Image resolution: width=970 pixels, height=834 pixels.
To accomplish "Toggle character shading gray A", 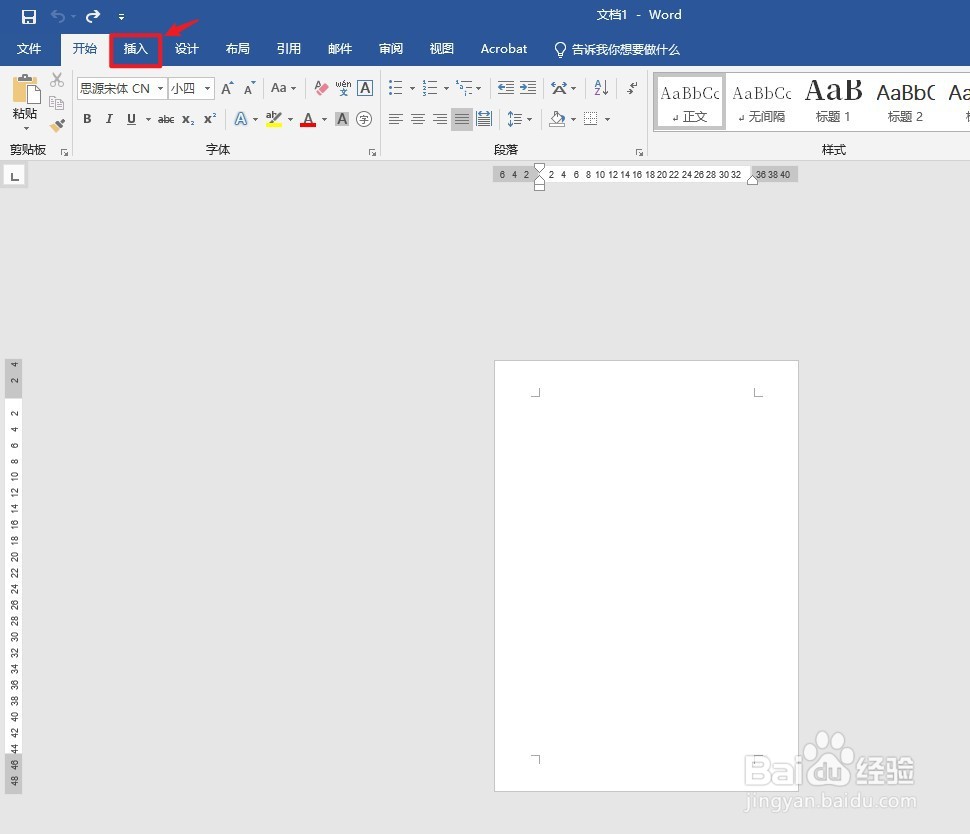I will coord(342,119).
